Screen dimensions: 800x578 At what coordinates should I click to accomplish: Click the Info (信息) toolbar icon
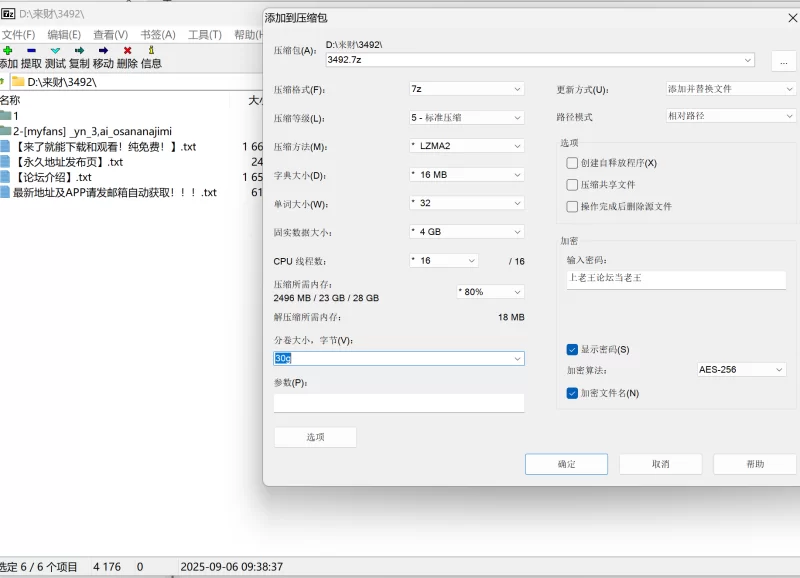click(x=151, y=50)
